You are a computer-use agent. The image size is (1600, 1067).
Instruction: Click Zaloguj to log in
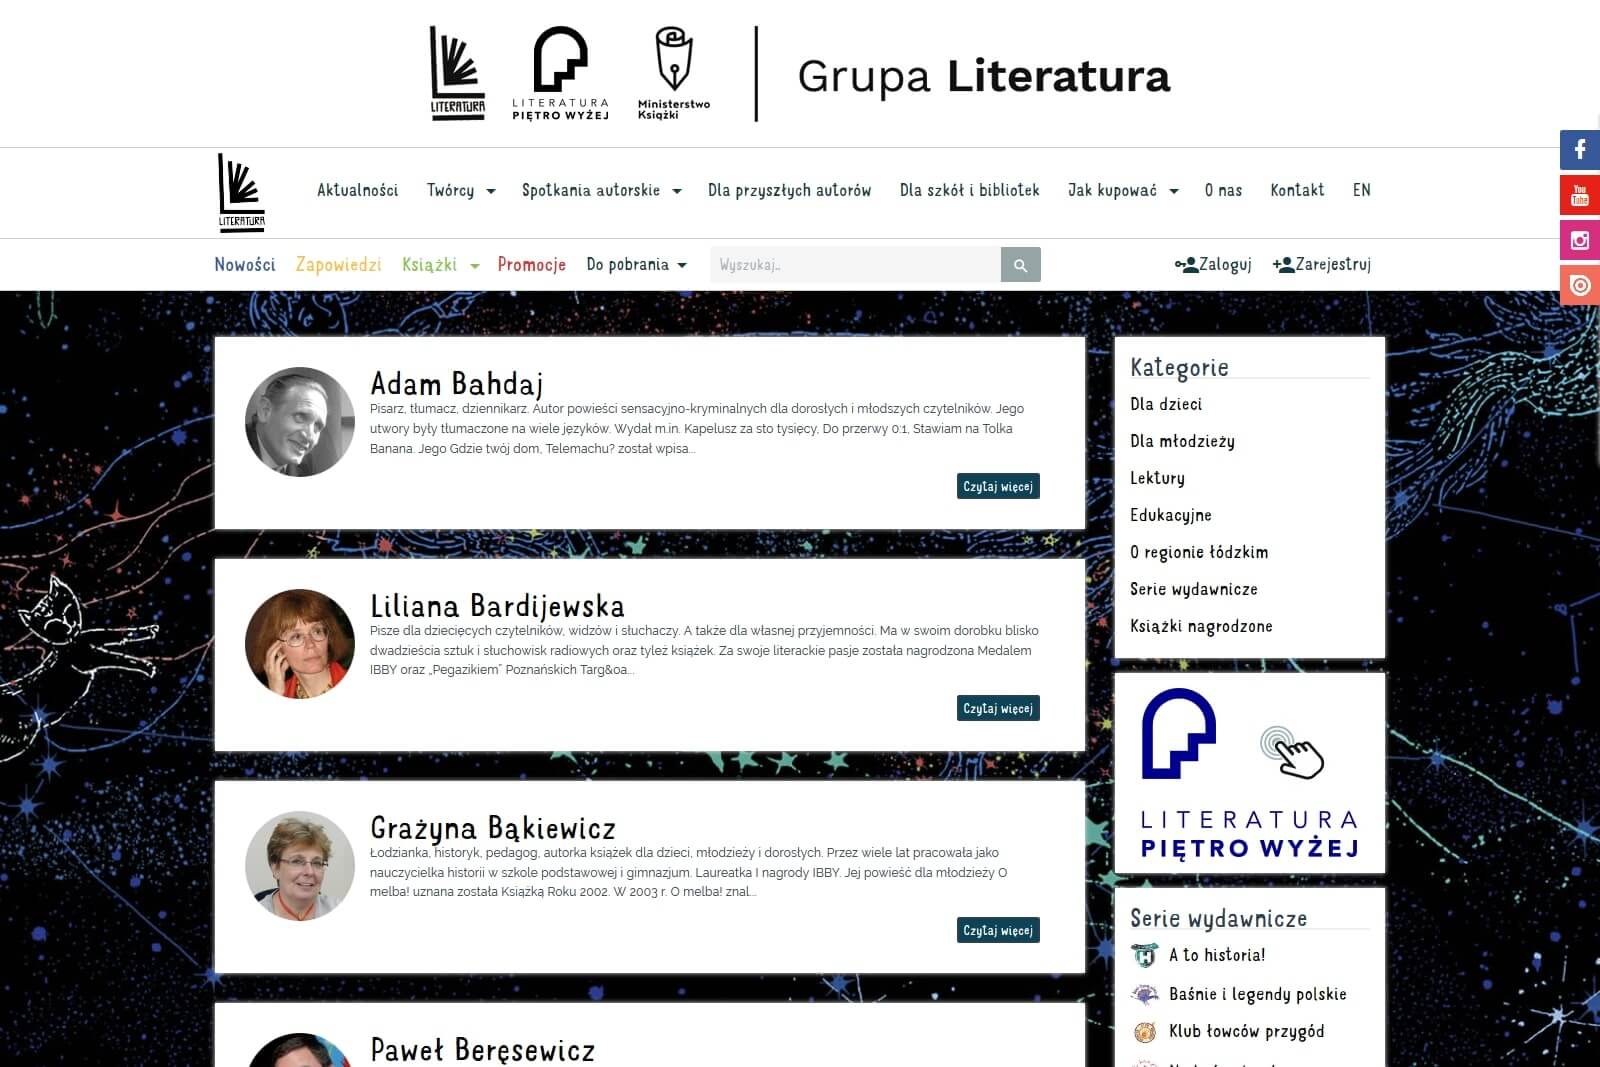coord(1213,265)
